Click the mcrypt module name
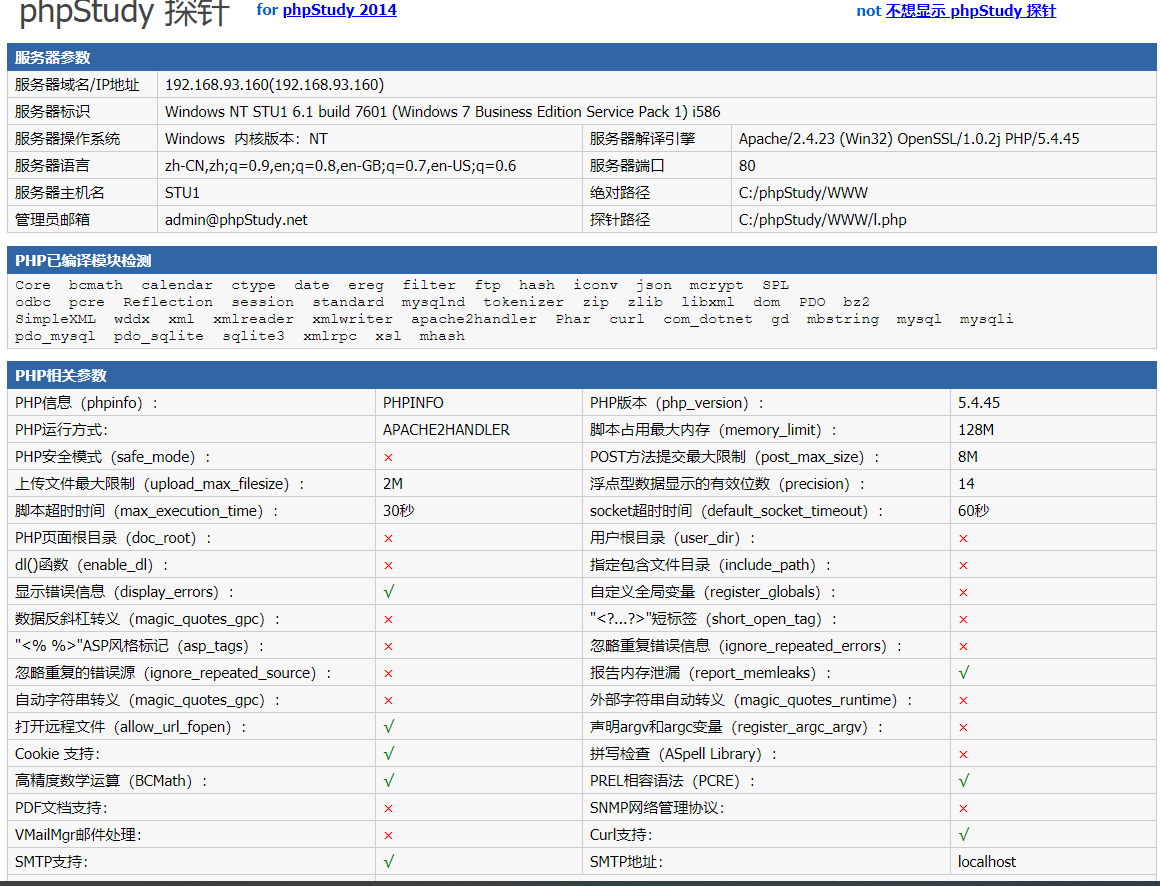The height and width of the screenshot is (886, 1160). 716,285
